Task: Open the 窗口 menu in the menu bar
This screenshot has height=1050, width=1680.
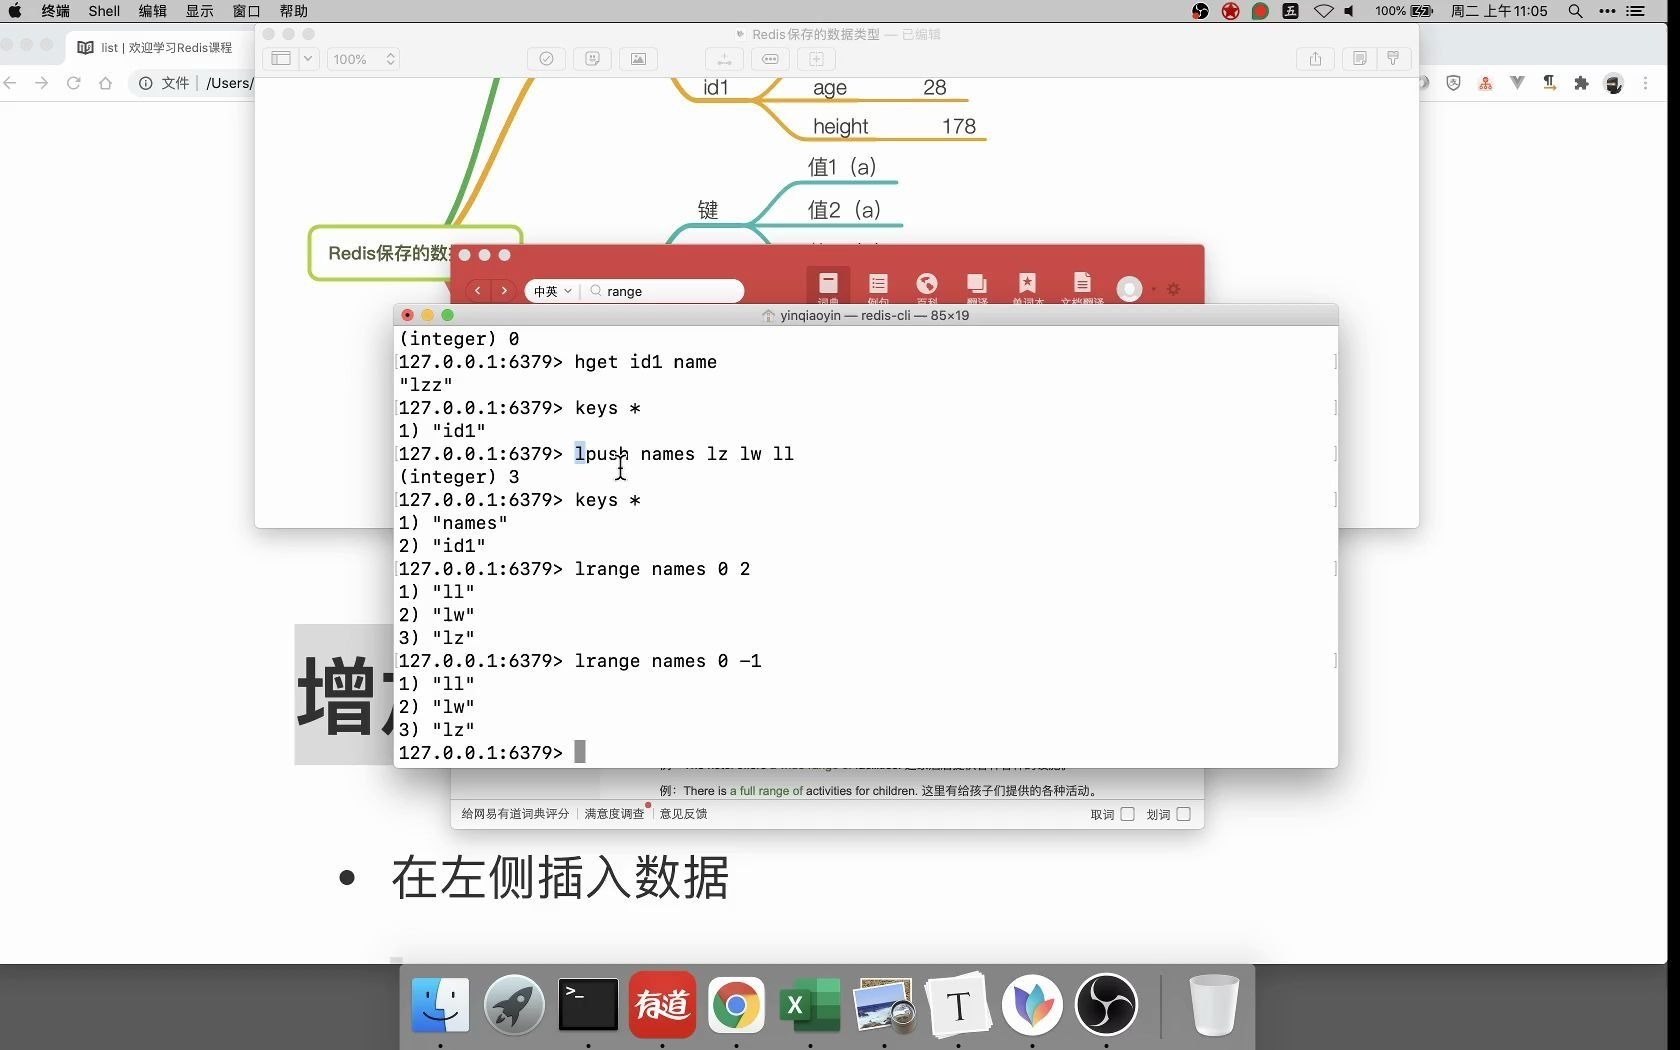Action: pos(245,11)
